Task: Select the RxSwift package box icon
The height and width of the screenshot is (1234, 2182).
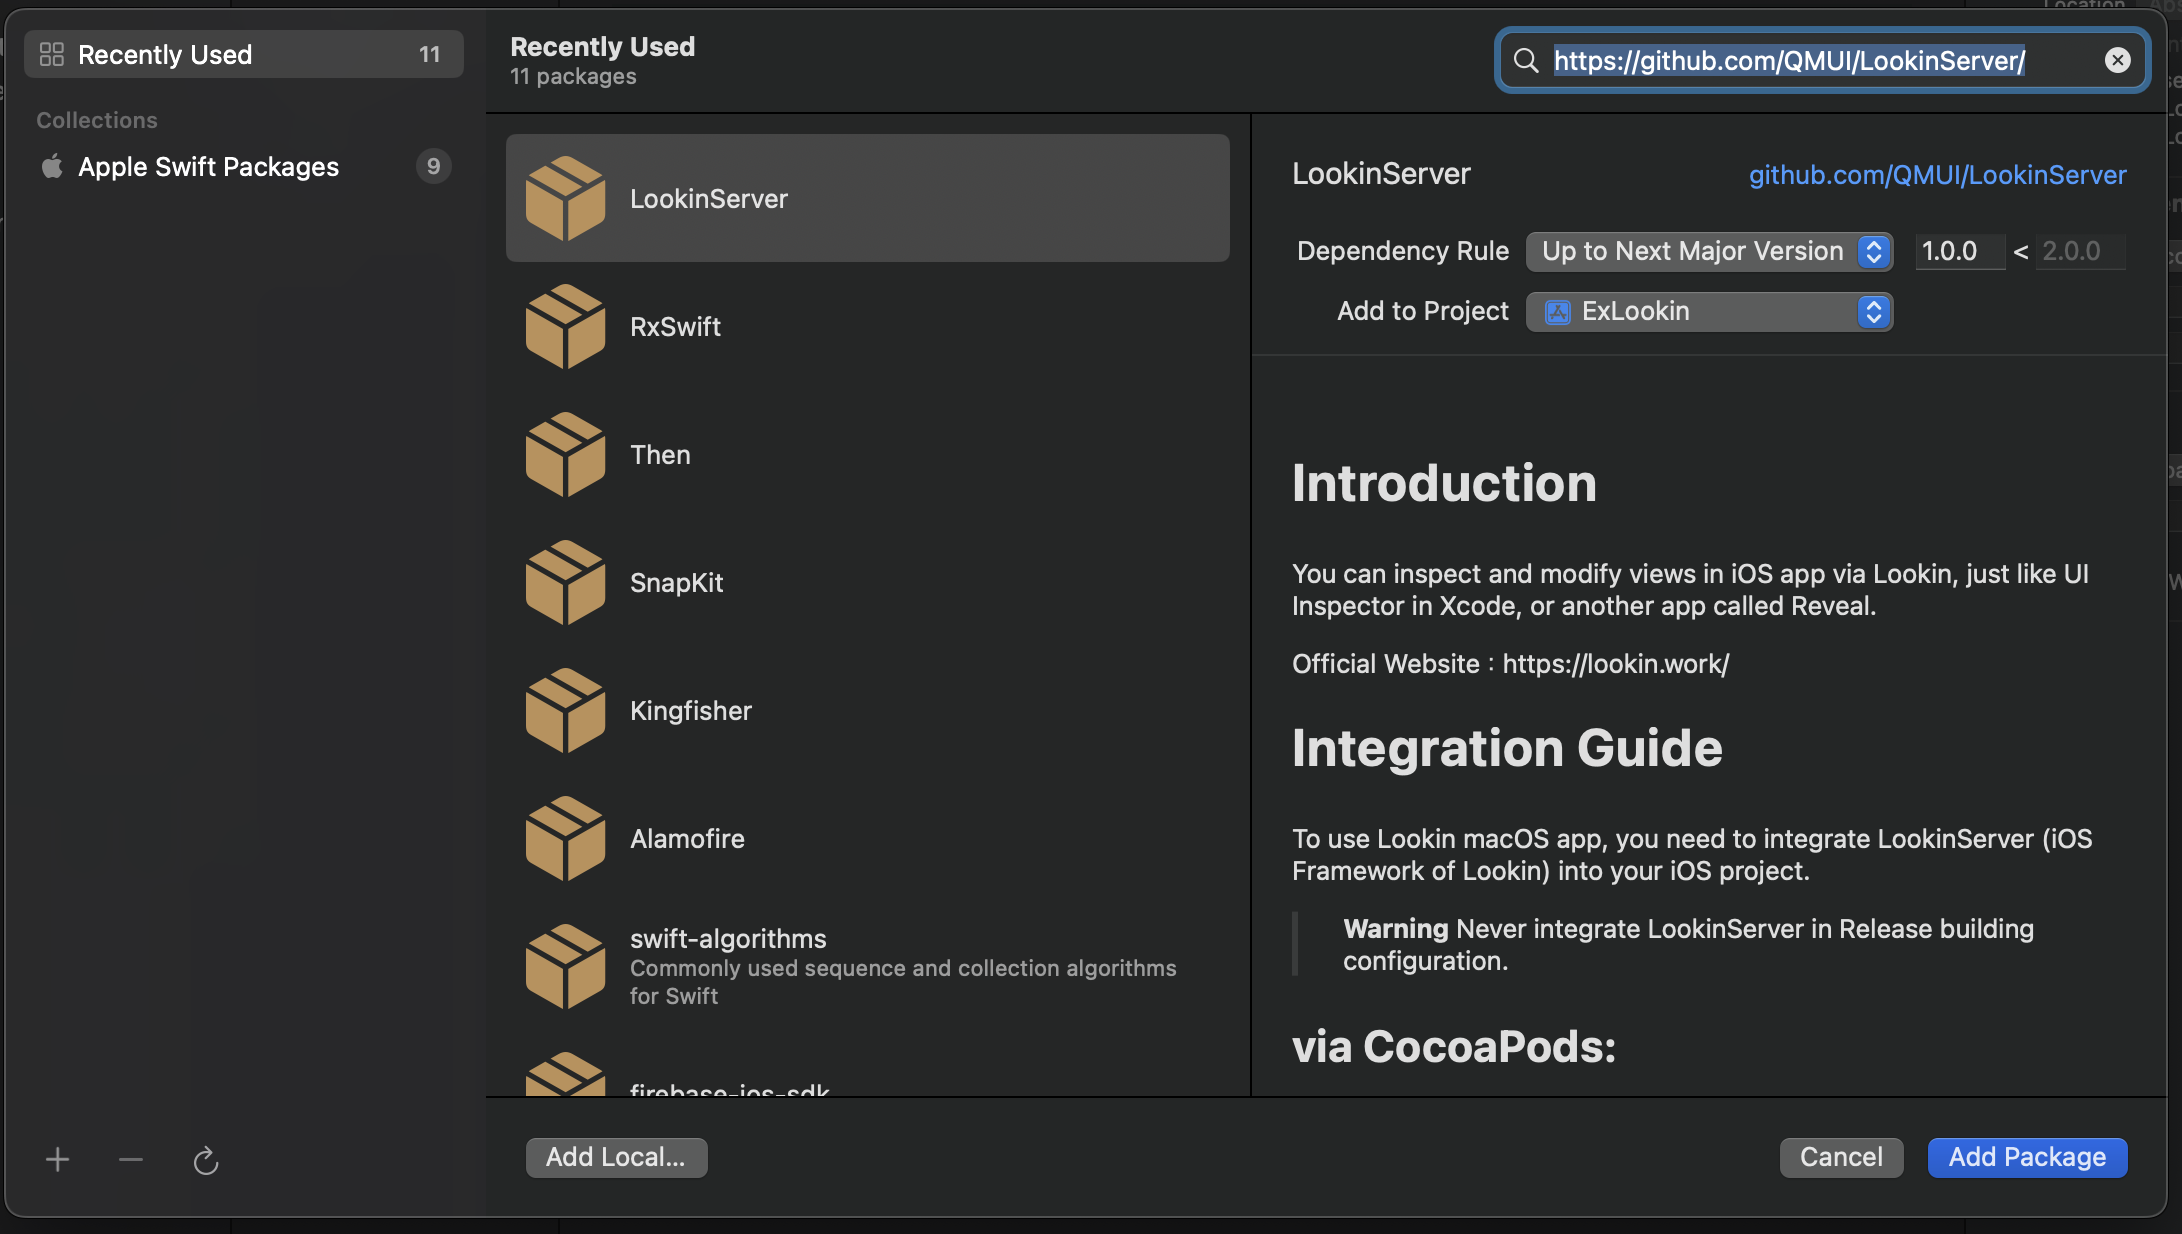Action: 565,327
